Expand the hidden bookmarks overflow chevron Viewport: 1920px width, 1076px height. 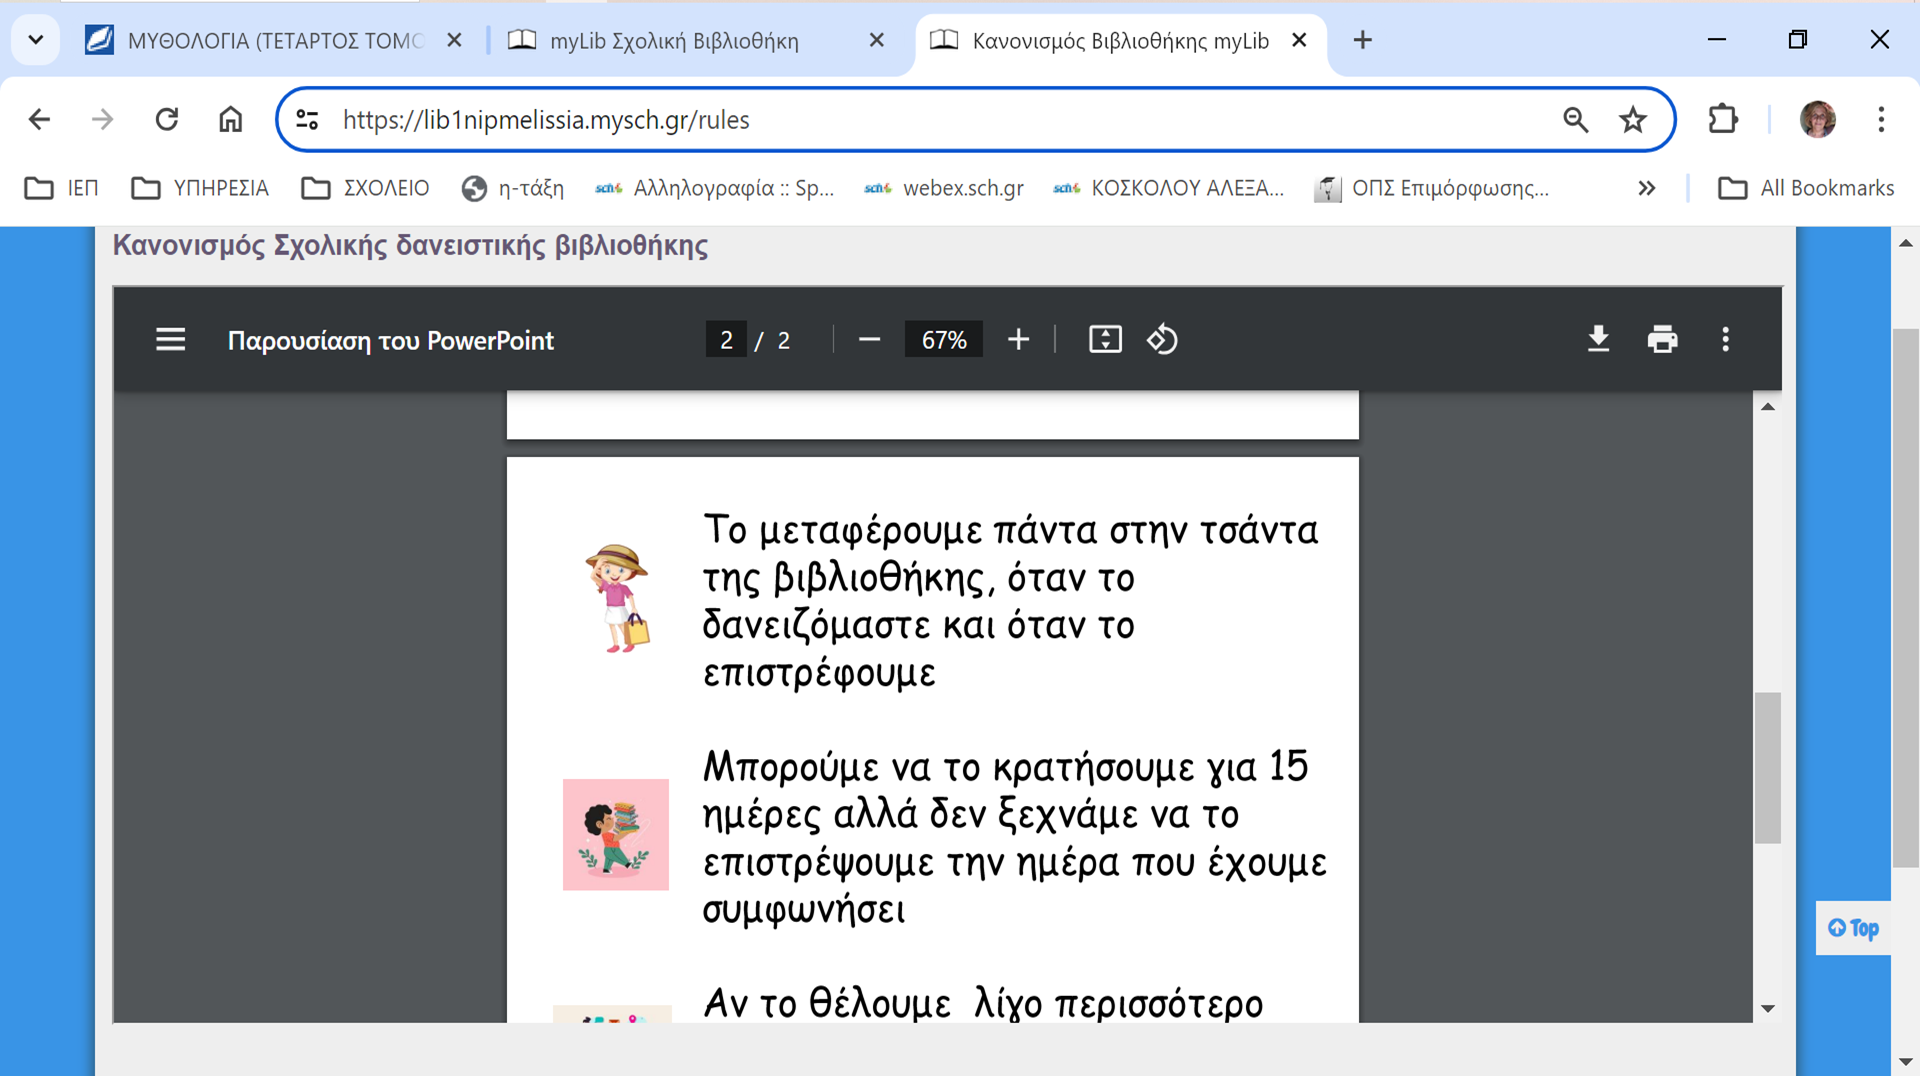[1646, 188]
